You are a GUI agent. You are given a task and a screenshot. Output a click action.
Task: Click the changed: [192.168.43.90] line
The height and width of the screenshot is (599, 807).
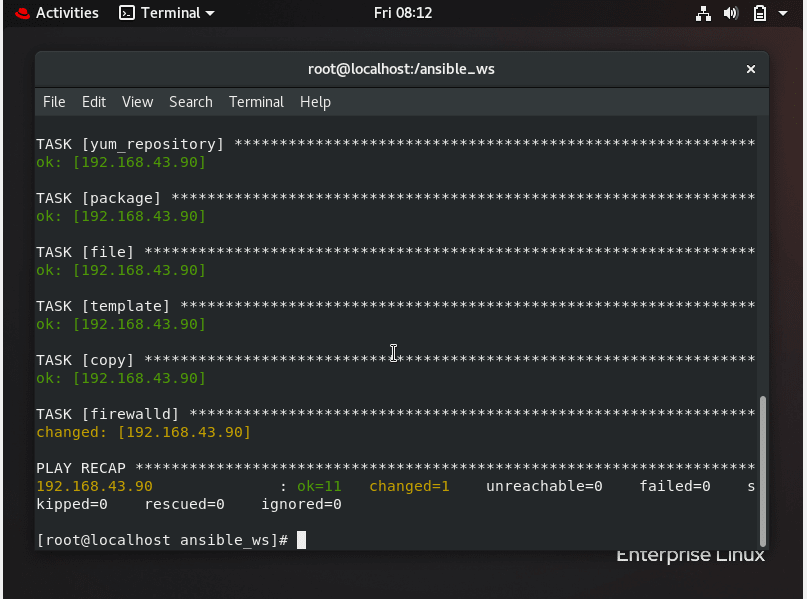(x=144, y=432)
